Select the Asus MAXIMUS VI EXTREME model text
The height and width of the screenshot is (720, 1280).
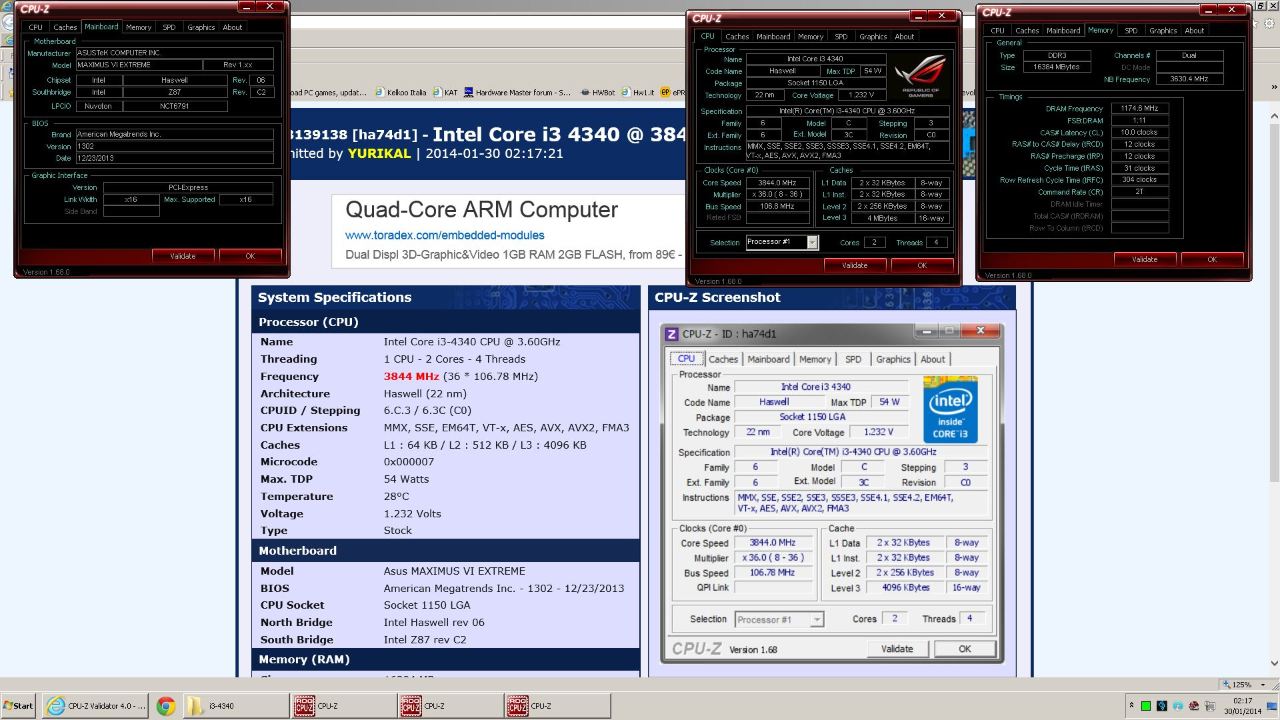tap(454, 571)
